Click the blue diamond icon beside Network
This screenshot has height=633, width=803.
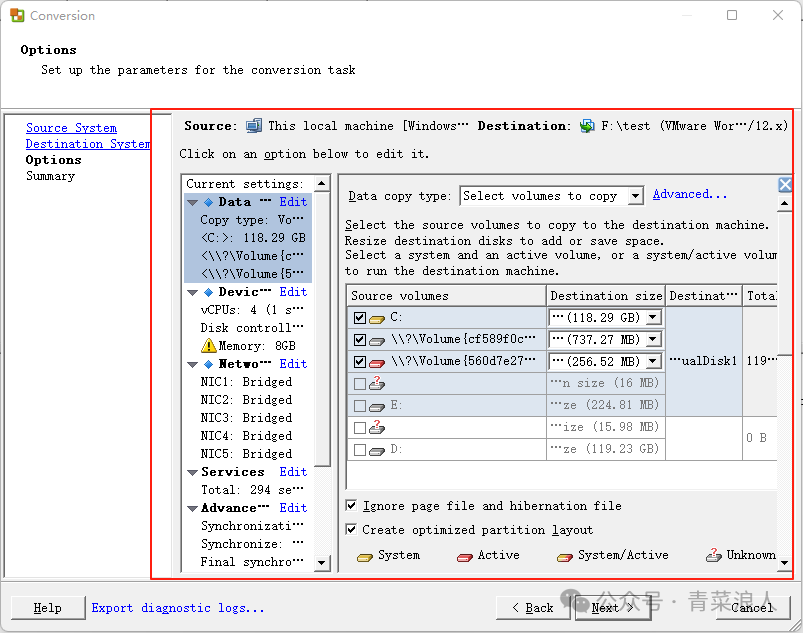pos(208,364)
